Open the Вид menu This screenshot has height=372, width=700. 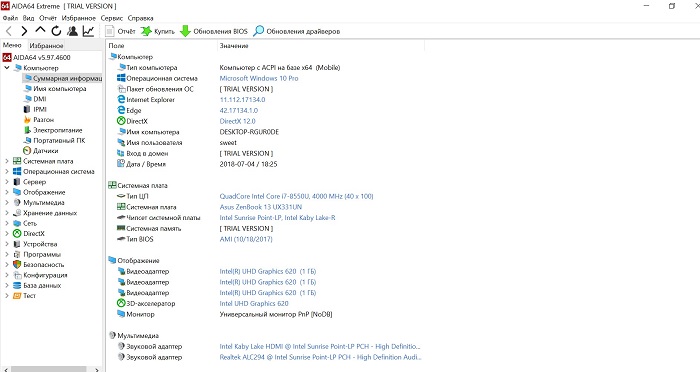(28, 18)
